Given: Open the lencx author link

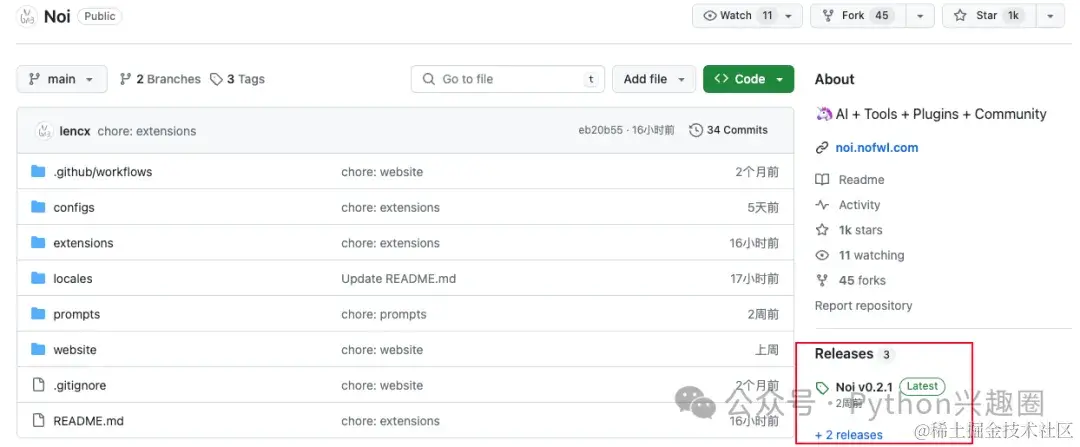Looking at the screenshot, I should click(75, 131).
